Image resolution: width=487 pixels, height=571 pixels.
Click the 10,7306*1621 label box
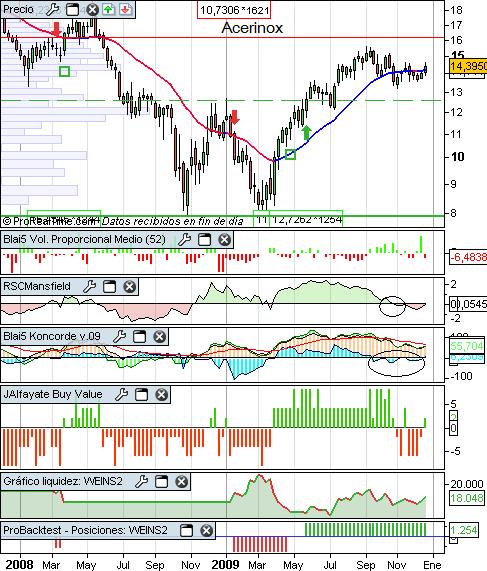[x=234, y=10]
